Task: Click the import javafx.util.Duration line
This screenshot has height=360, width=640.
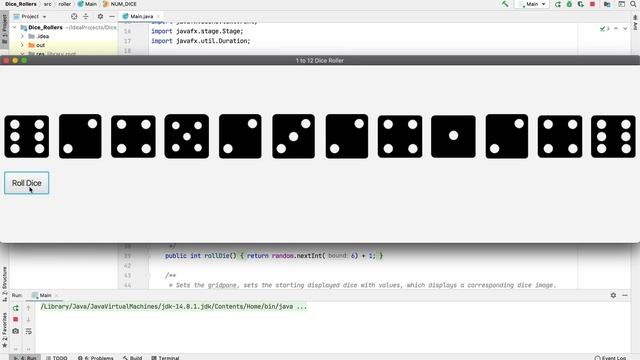Action: 200,41
